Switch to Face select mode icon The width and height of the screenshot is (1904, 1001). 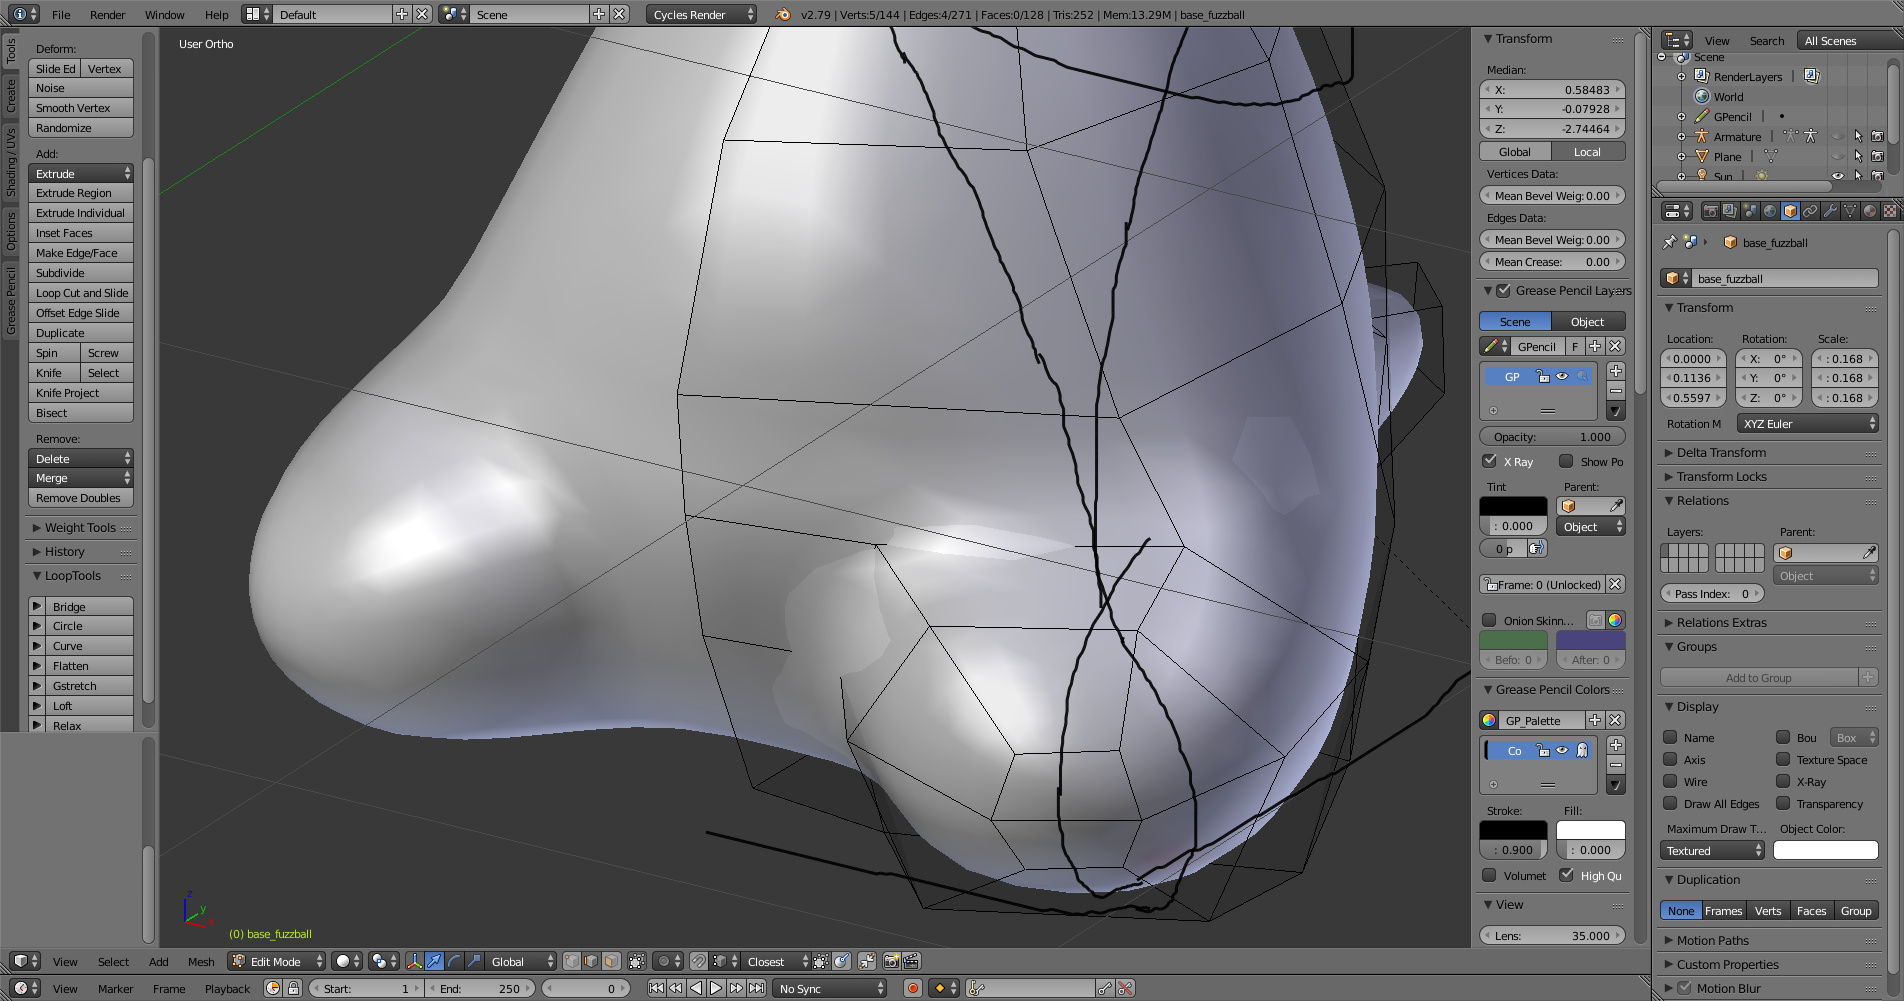pyautogui.click(x=611, y=961)
